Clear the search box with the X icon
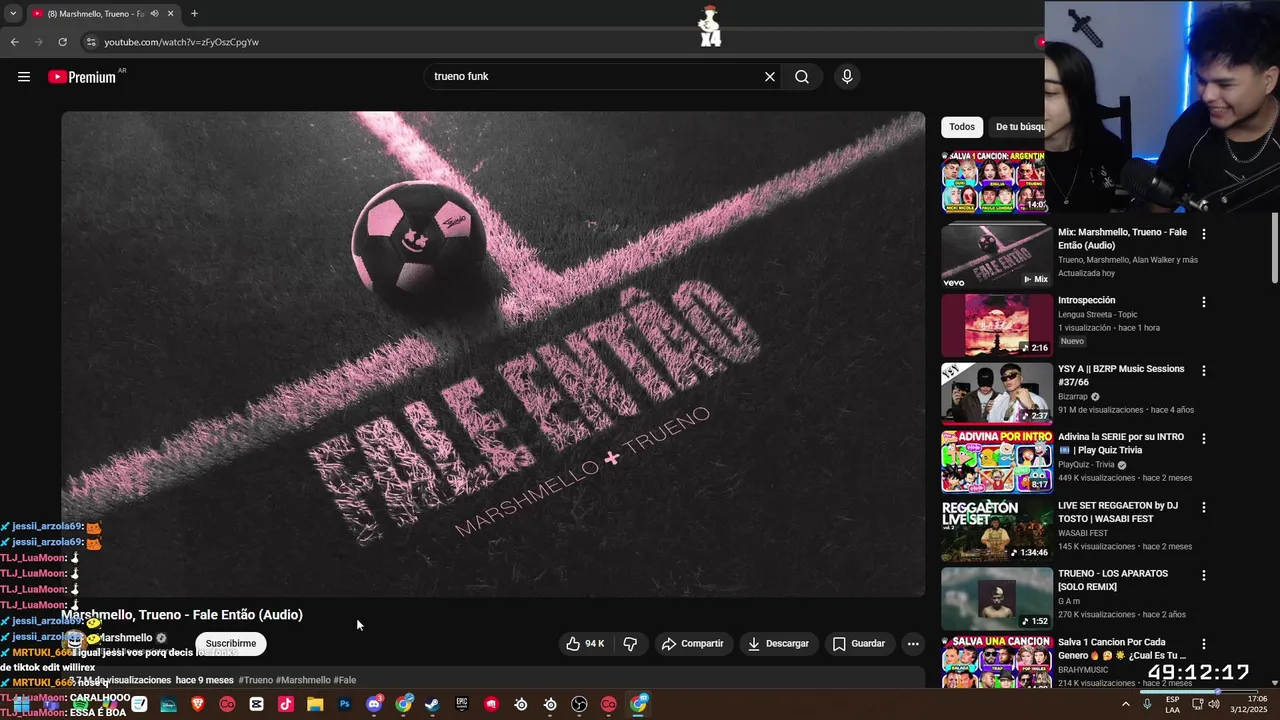Image resolution: width=1280 pixels, height=720 pixels. pyautogui.click(x=770, y=76)
